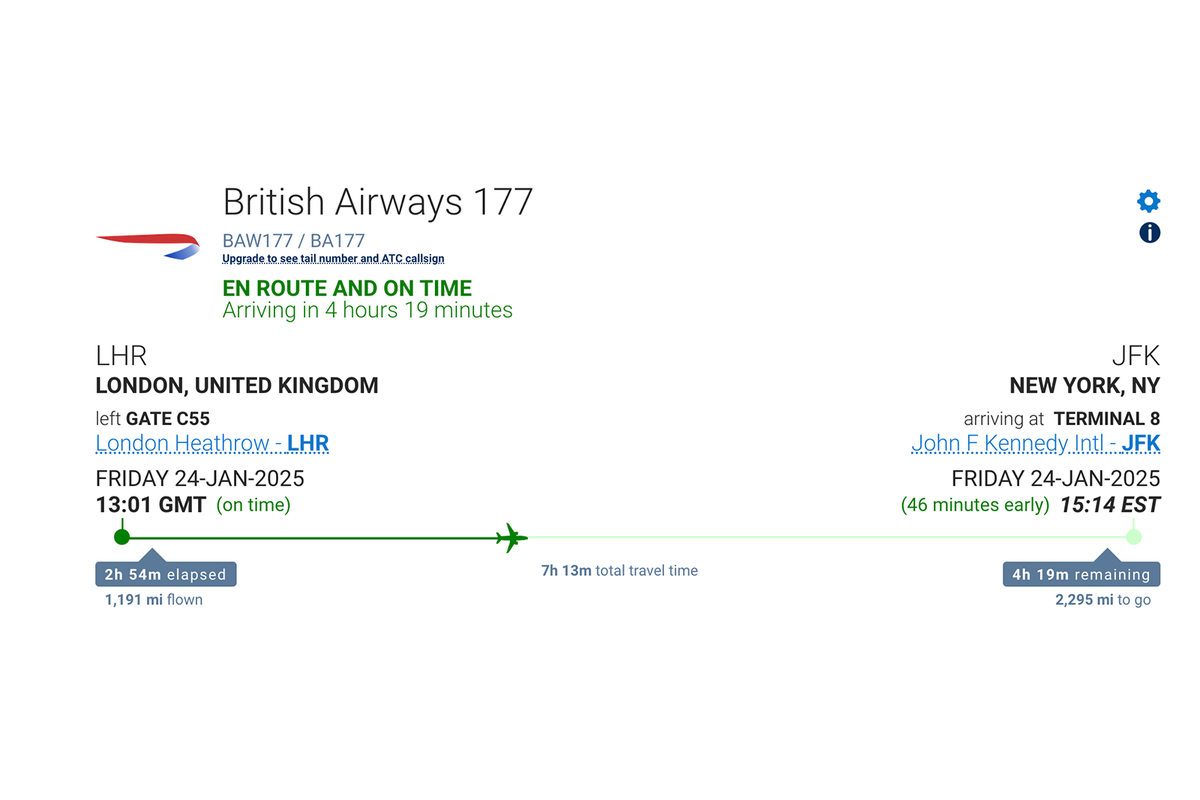Click the green departure dot on the timeline
The width and height of the screenshot is (1200, 800).
coord(122,537)
